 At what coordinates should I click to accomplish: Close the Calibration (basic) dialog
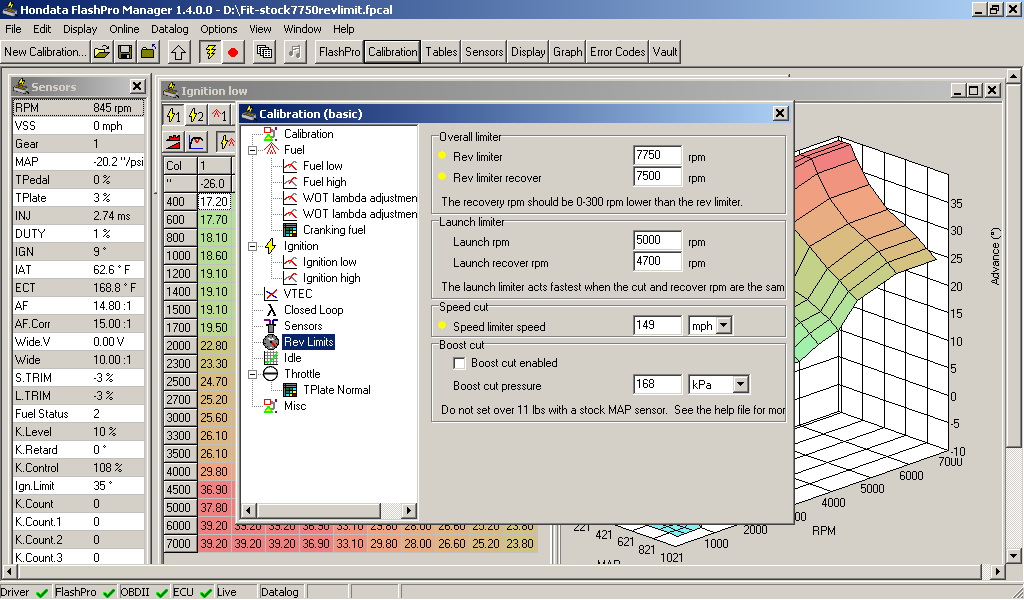tap(780, 114)
